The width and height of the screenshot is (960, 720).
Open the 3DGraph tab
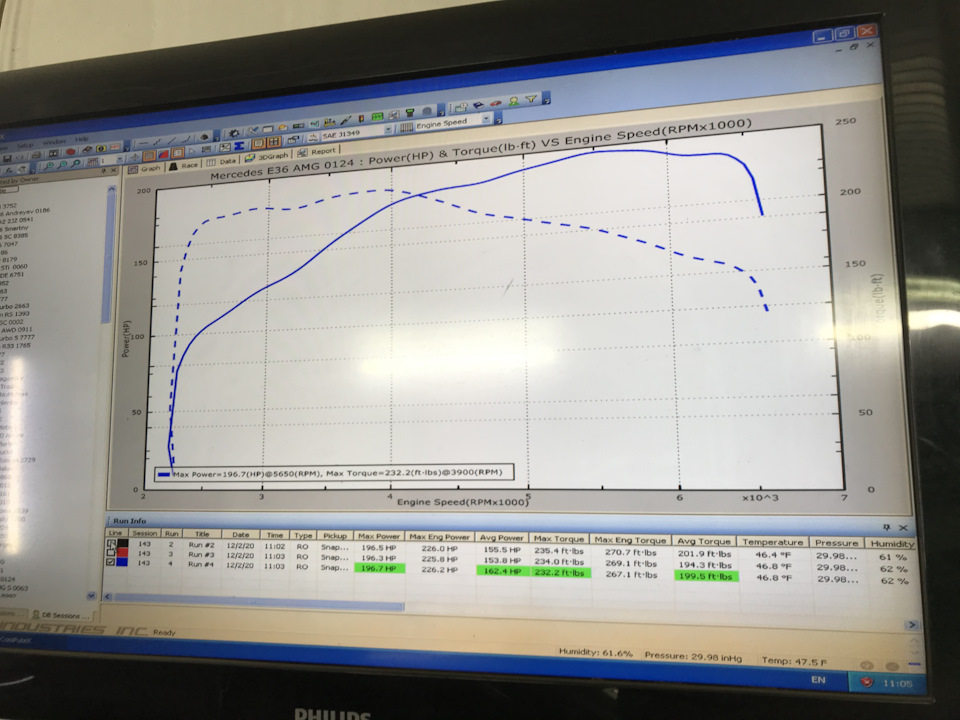coord(267,157)
